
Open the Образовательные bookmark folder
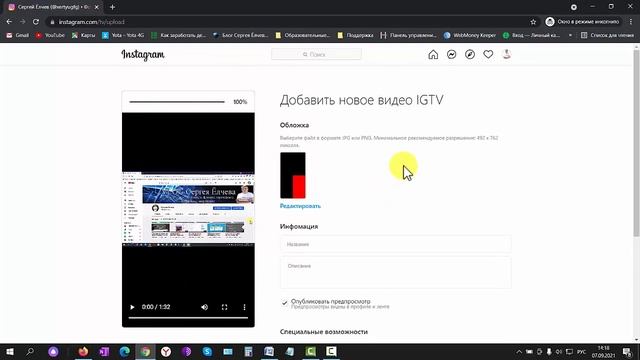303,35
